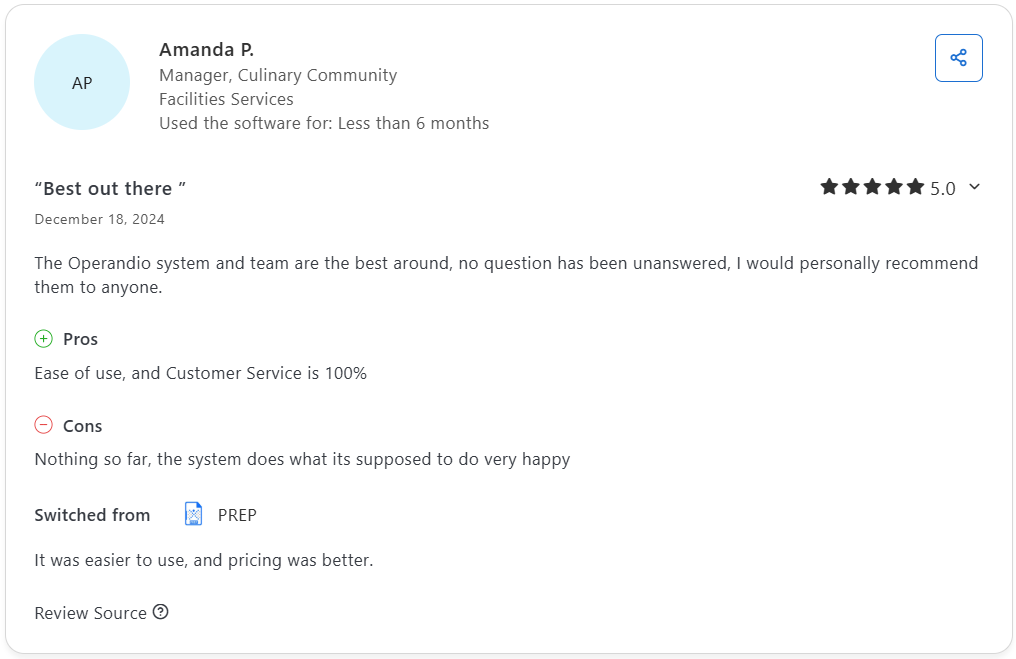Click the Review Source question mark icon

(160, 612)
